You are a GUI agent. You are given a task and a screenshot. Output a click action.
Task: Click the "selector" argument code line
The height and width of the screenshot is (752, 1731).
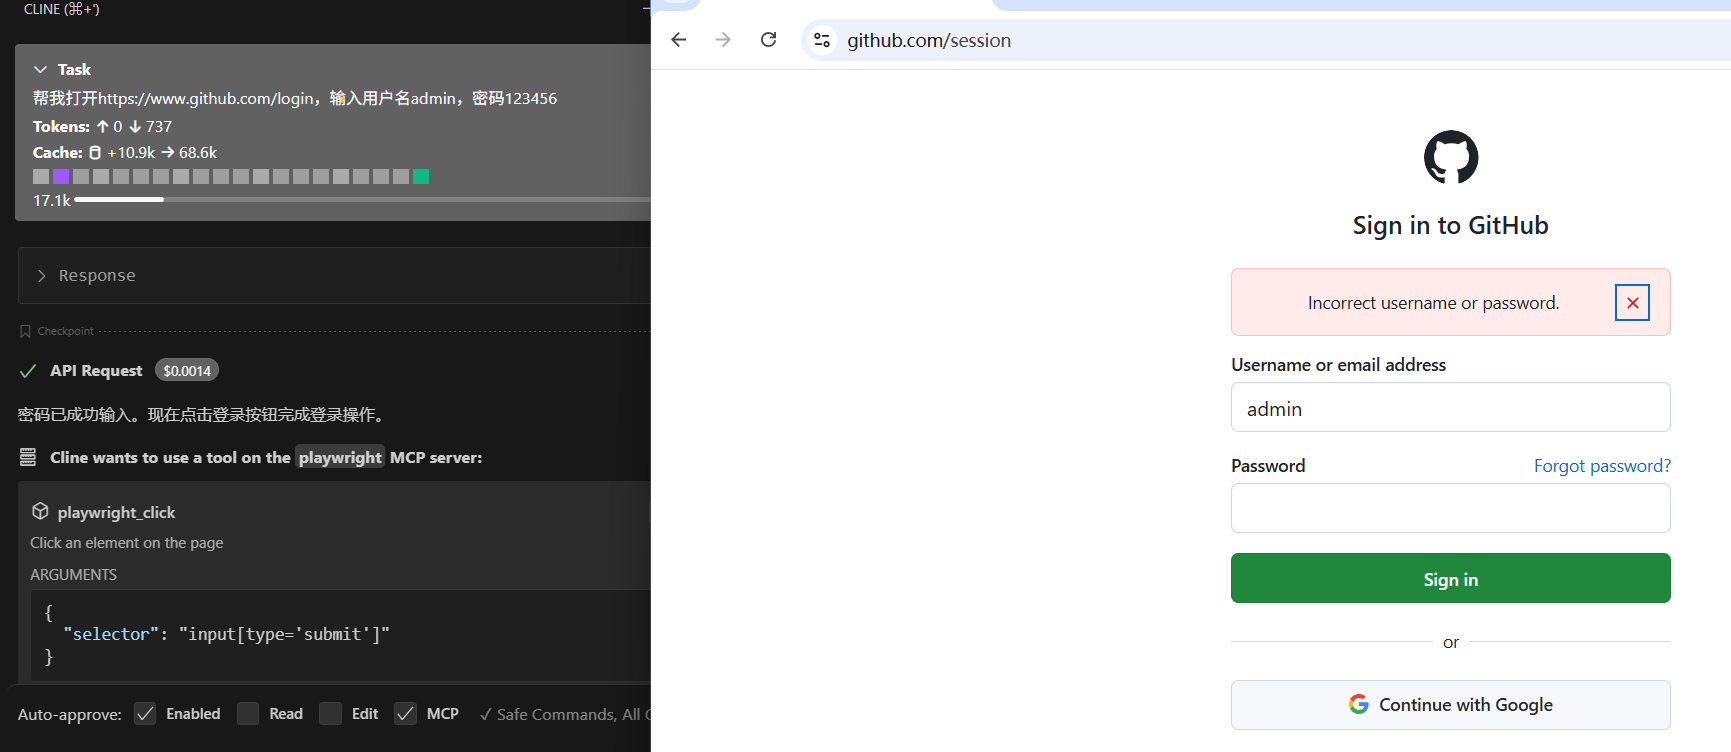(226, 634)
